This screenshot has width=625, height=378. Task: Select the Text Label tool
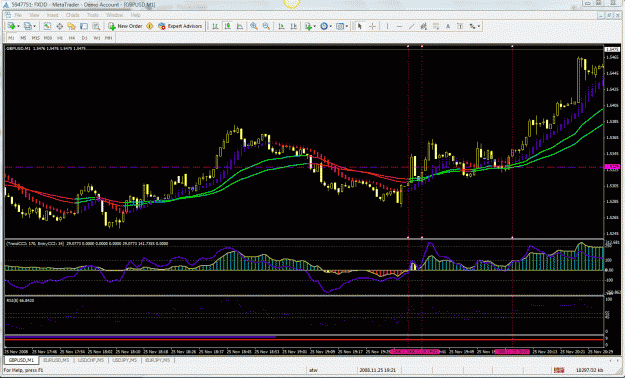point(460,26)
